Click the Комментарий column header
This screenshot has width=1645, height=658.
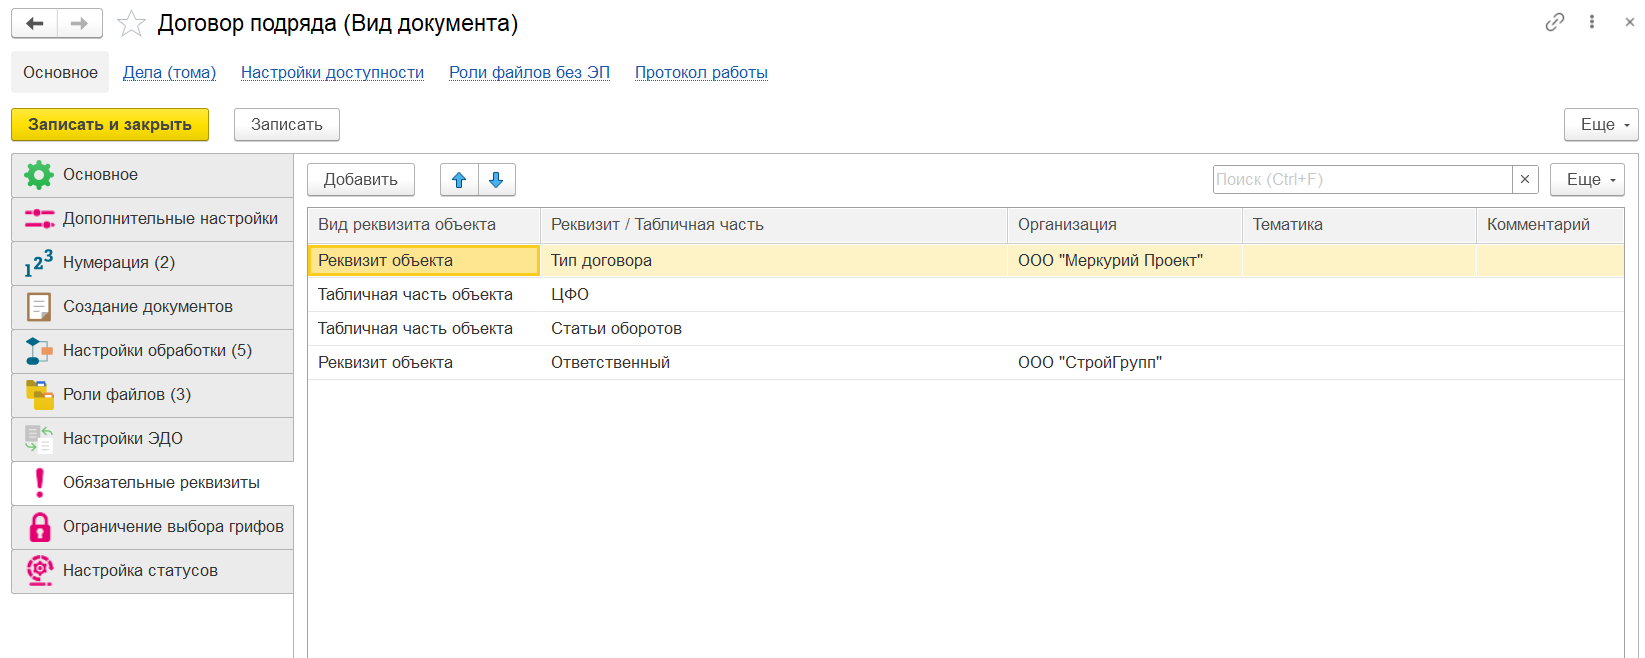pos(1550,225)
